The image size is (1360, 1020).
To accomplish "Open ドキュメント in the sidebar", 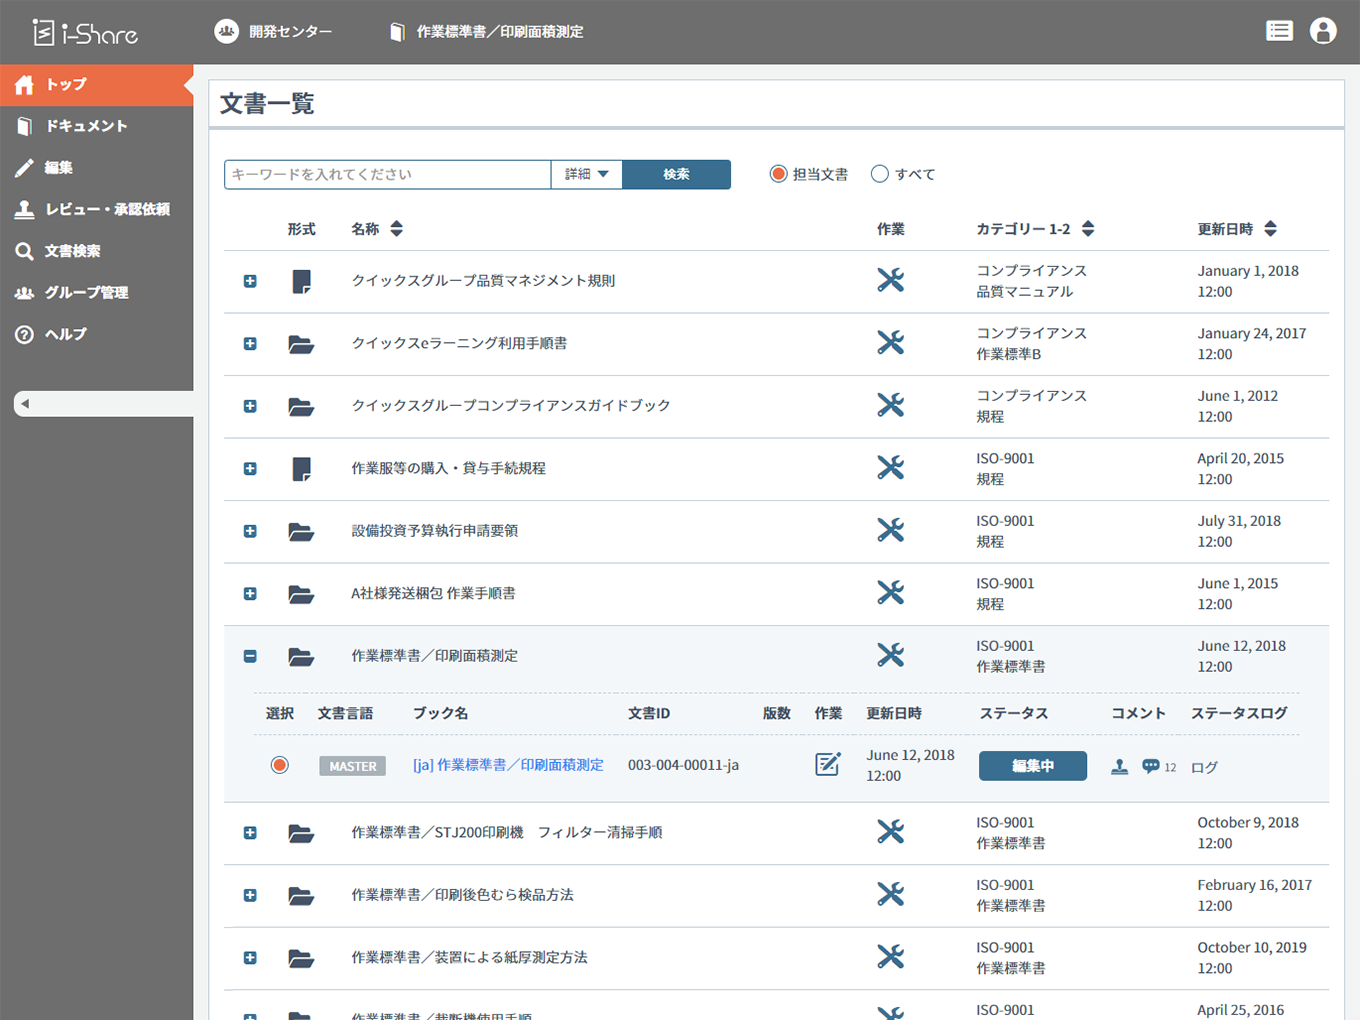I will [x=86, y=126].
